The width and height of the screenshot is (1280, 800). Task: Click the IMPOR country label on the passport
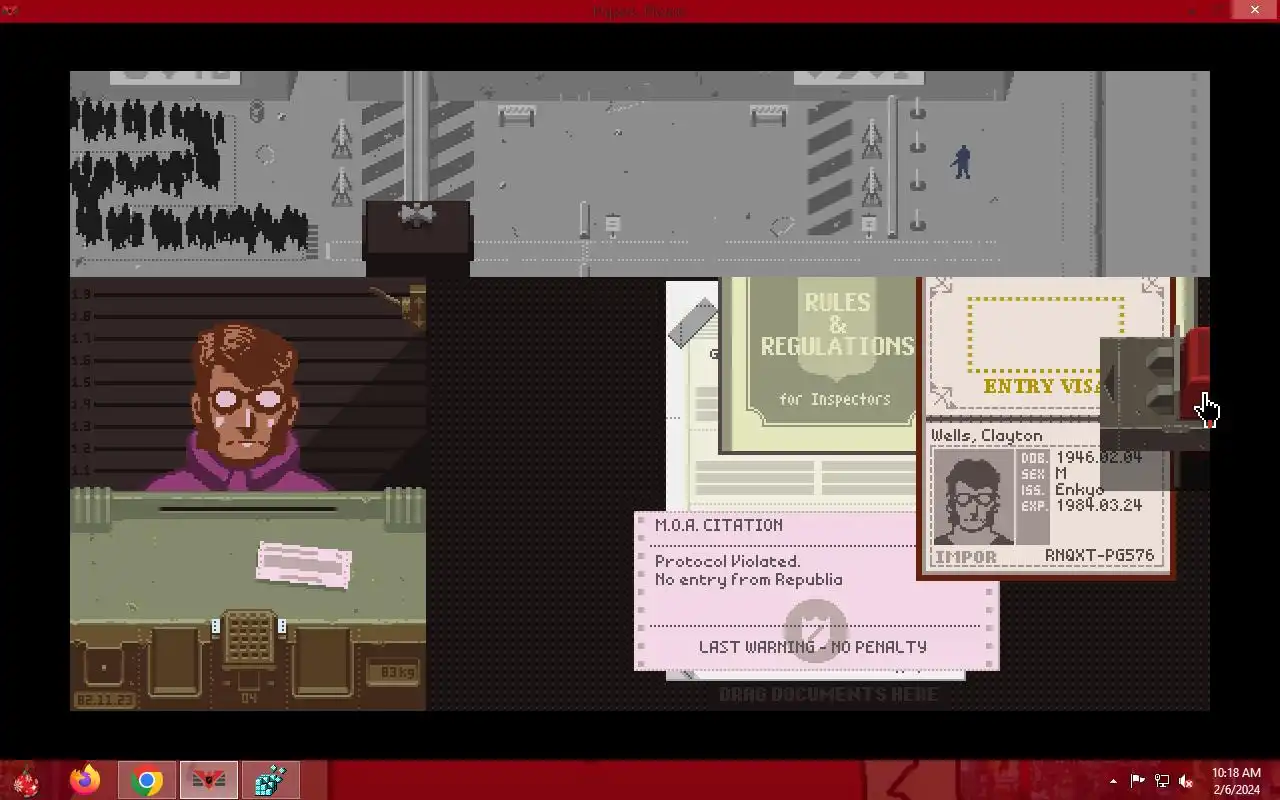[x=965, y=557]
